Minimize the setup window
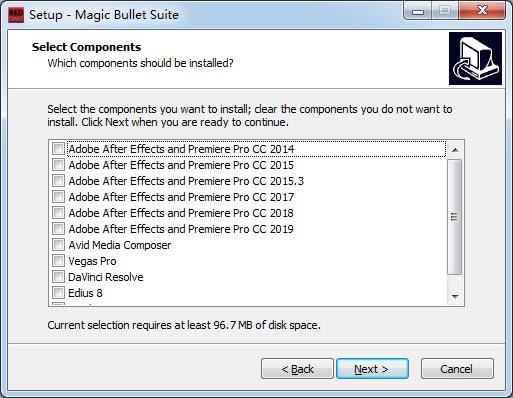This screenshot has width=513, height=398. click(418, 12)
